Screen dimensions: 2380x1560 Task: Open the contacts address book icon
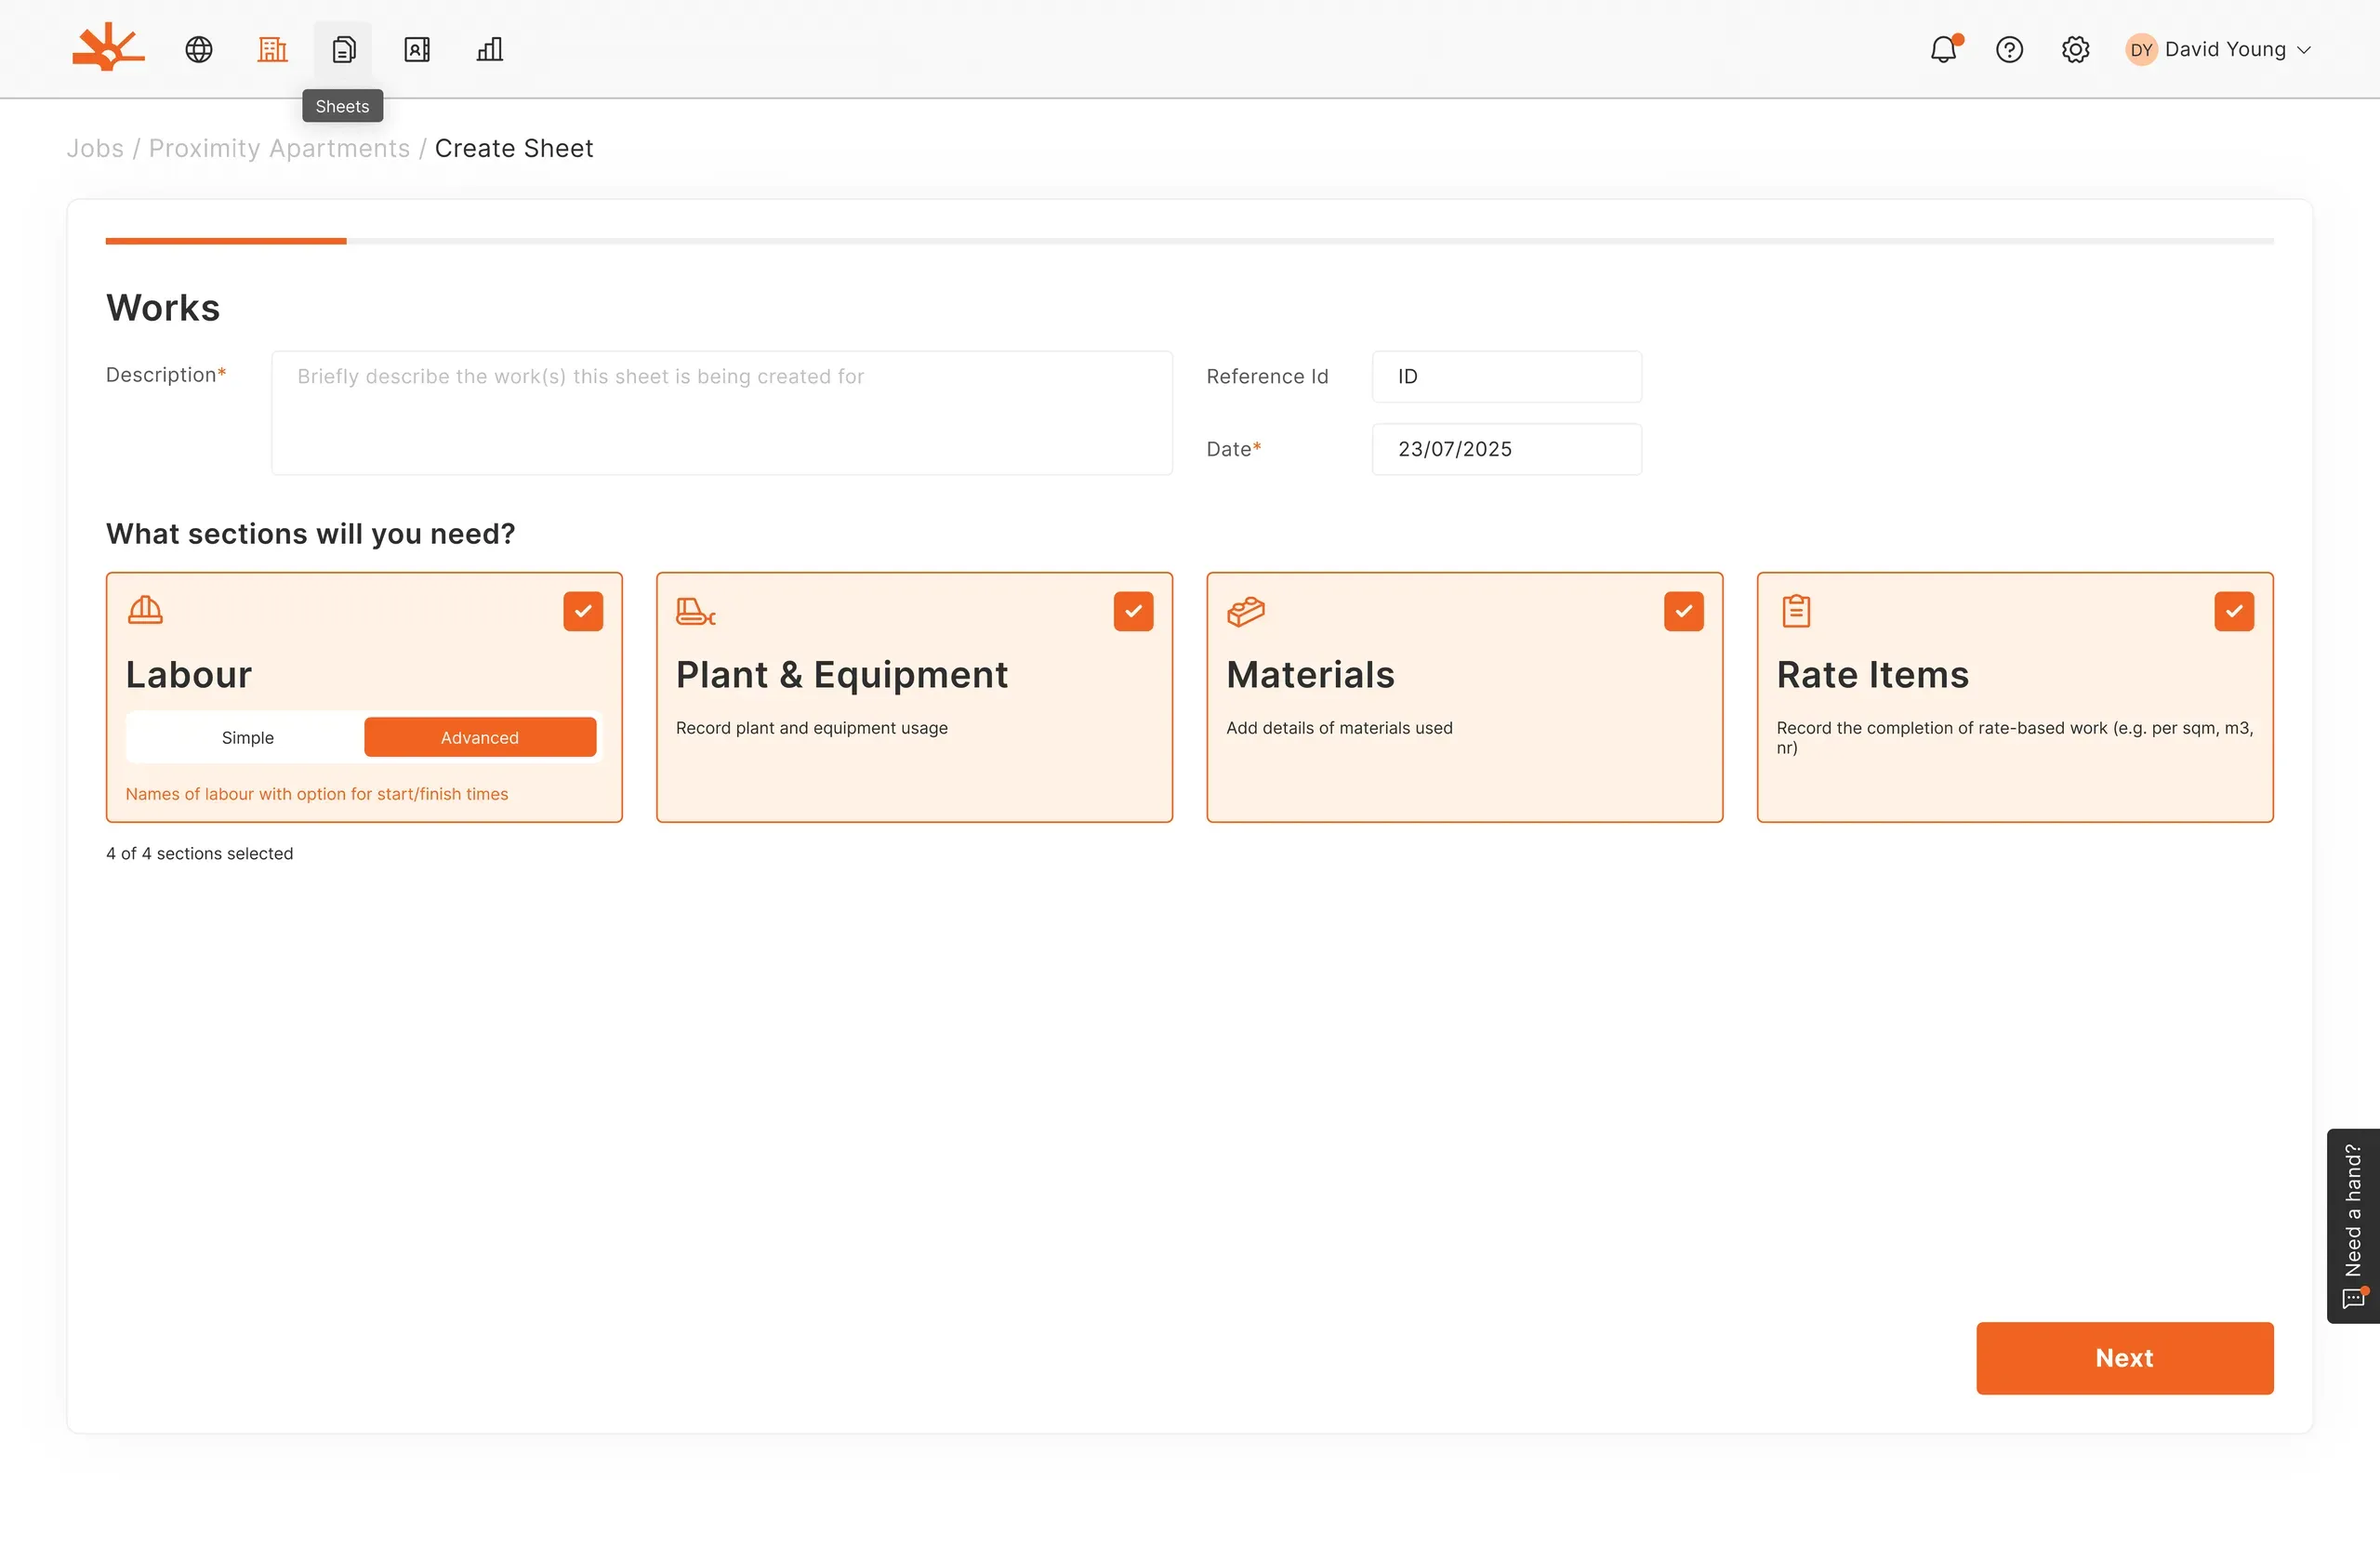(417, 49)
